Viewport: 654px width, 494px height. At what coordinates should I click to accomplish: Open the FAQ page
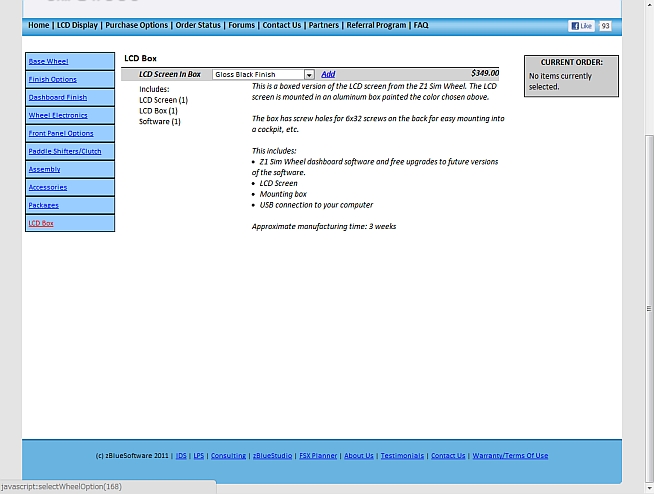(421, 25)
